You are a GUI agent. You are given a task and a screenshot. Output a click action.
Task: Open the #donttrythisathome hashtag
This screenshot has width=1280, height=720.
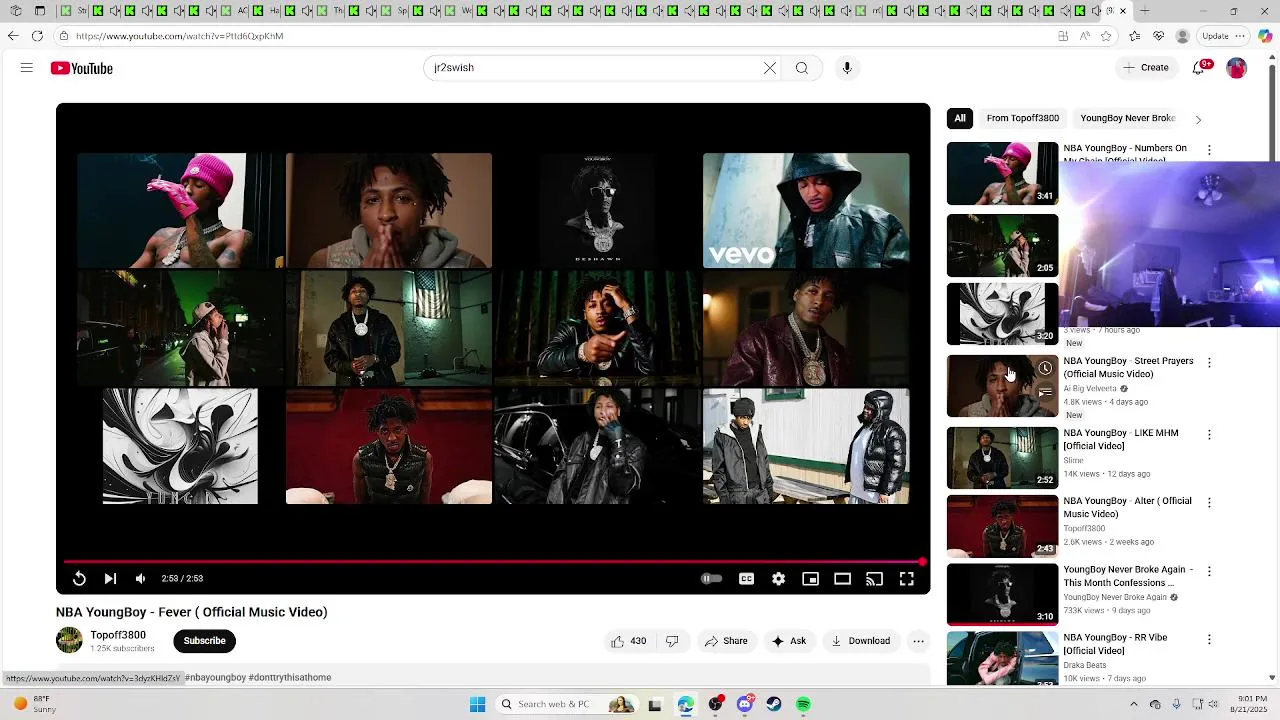[x=290, y=677]
